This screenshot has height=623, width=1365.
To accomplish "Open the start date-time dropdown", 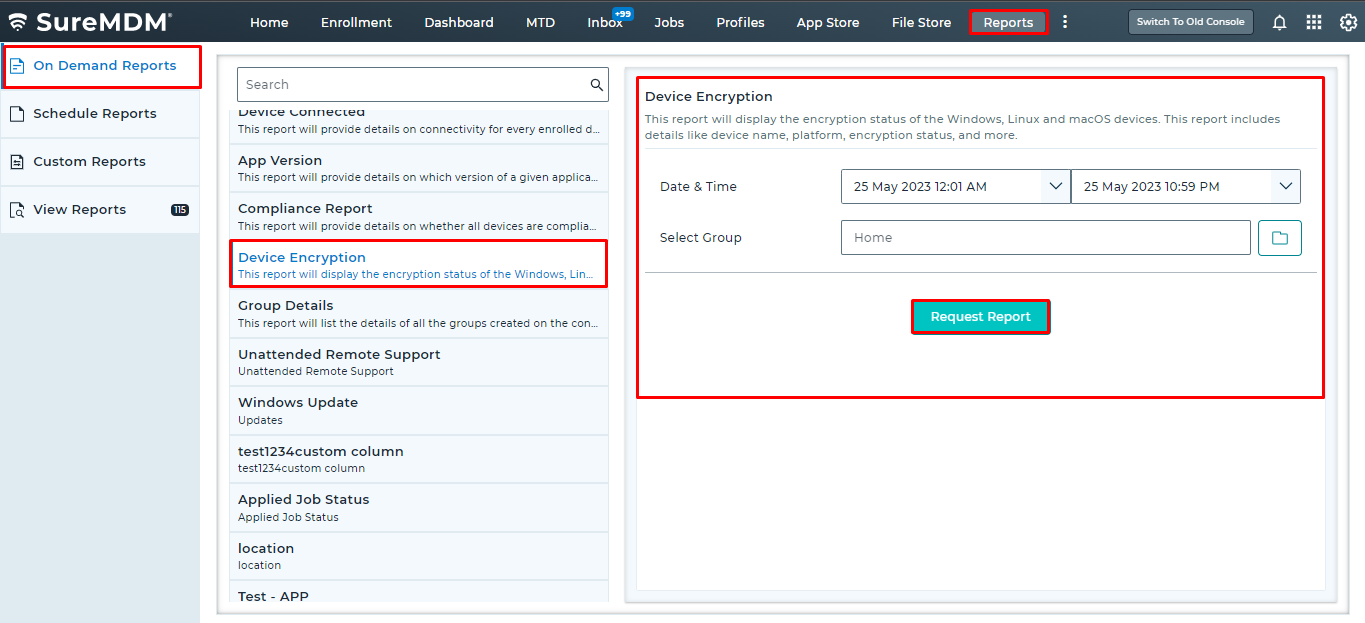I will click(x=1055, y=186).
